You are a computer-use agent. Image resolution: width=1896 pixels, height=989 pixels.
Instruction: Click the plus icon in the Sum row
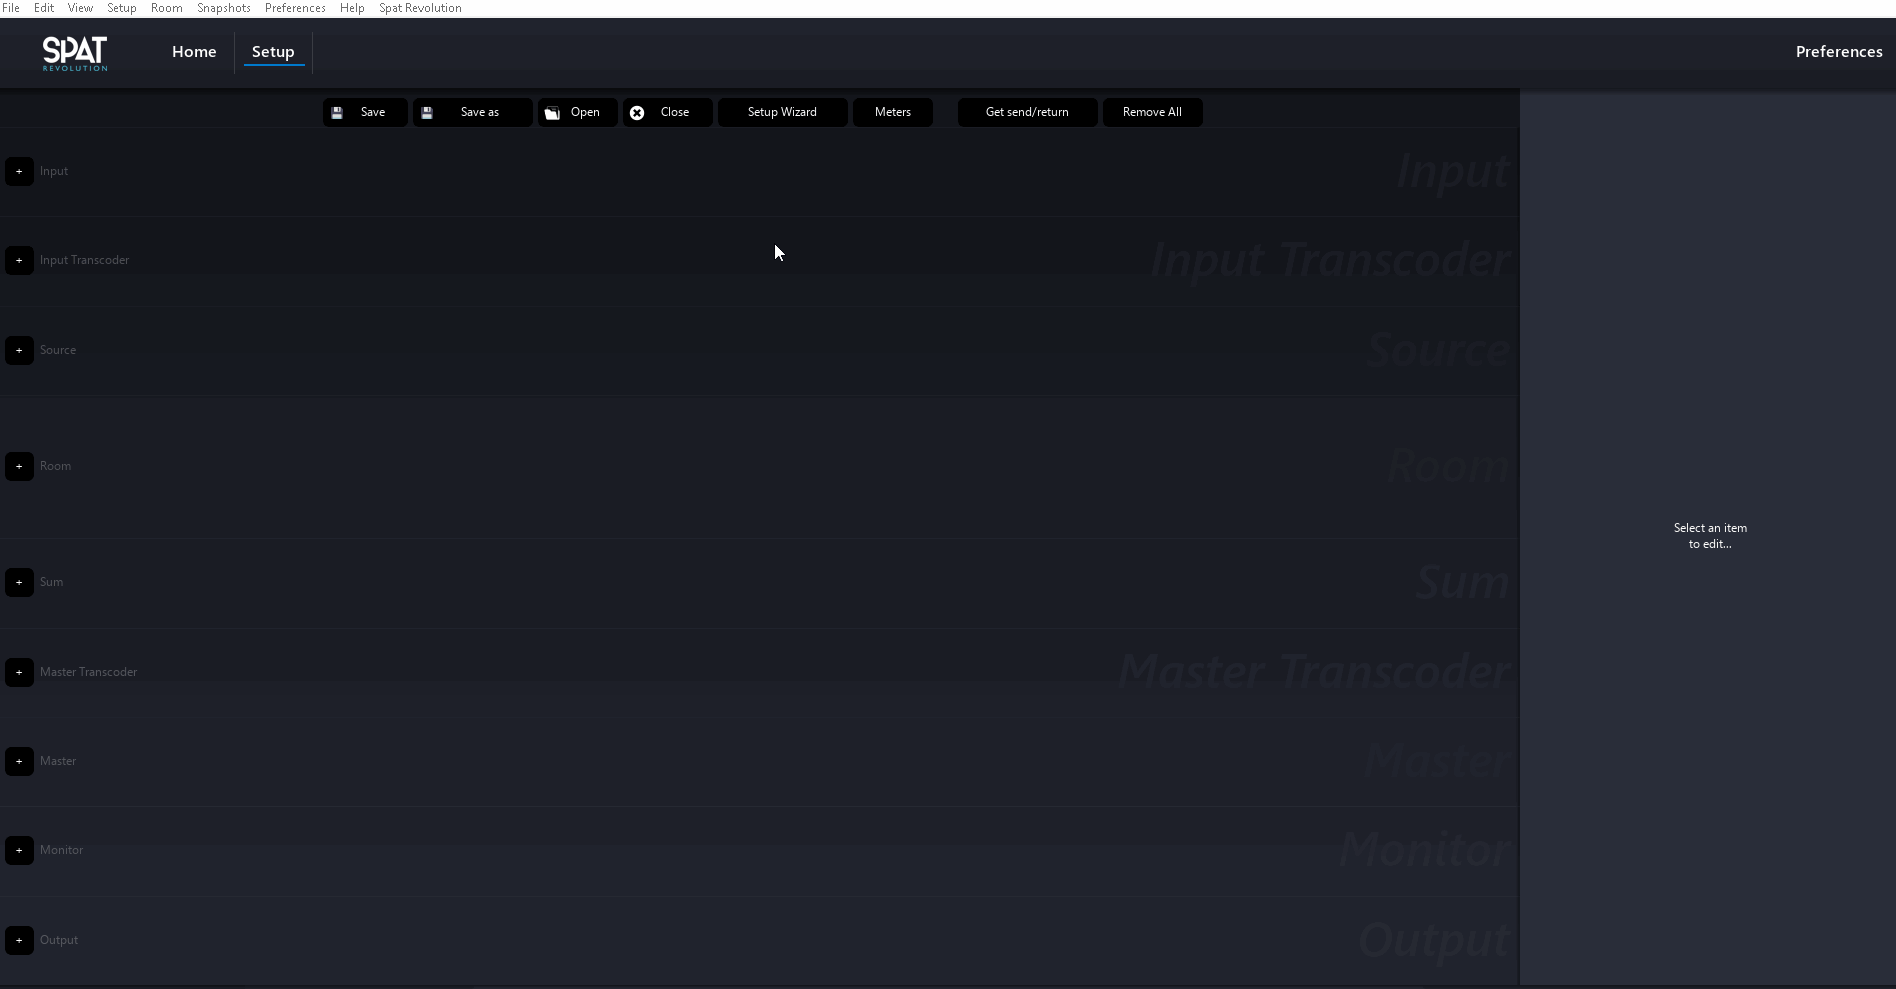[x=19, y=582]
